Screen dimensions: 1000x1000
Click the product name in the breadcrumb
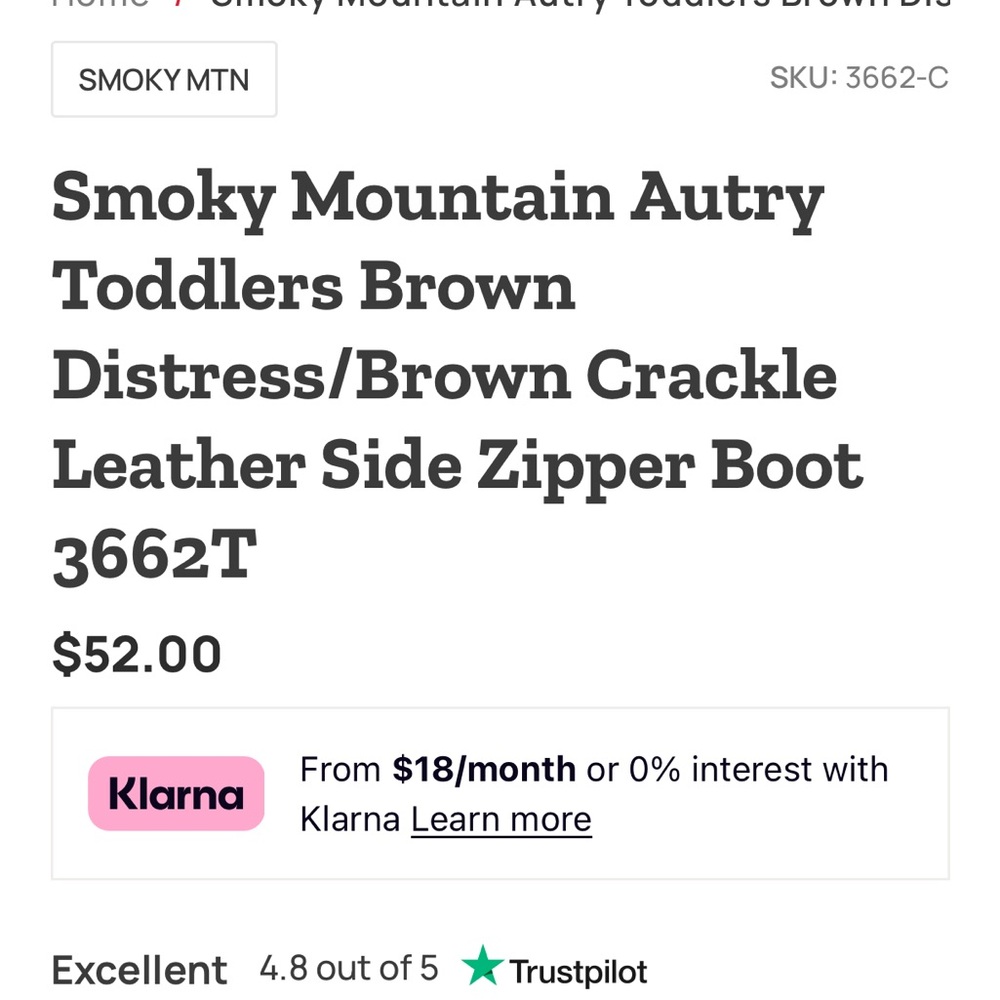point(580,3)
